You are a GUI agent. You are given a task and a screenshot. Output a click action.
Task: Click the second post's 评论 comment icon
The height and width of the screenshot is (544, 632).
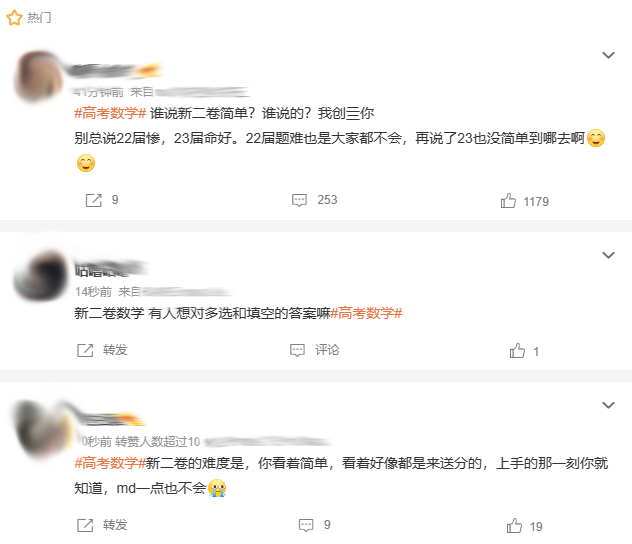click(x=297, y=350)
